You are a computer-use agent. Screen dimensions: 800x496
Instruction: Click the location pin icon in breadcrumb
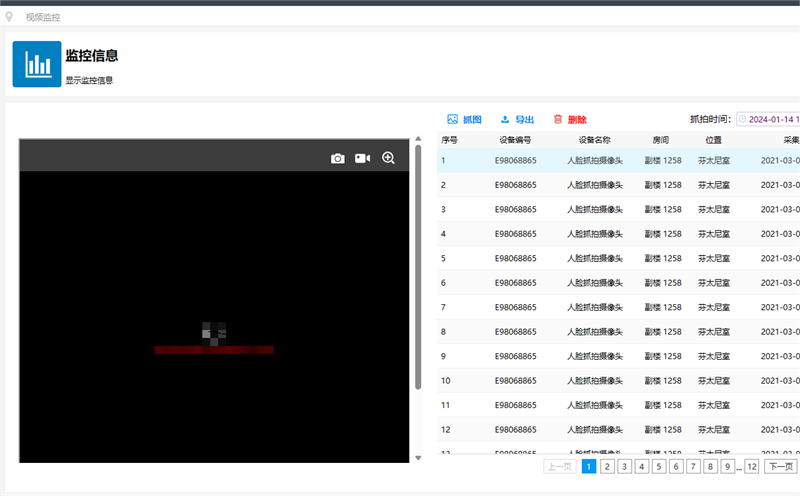[10, 17]
